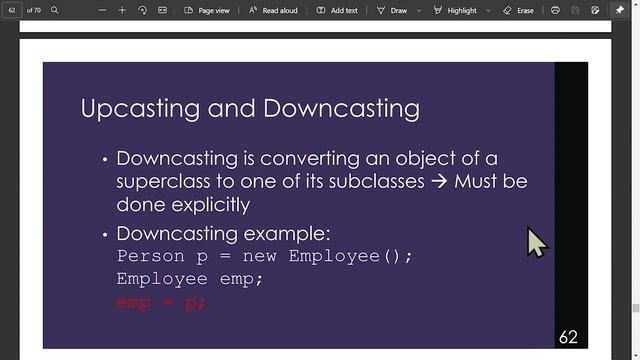Activate the Highlight tool
Image resolution: width=640 pixels, height=360 pixels.
(x=455, y=10)
